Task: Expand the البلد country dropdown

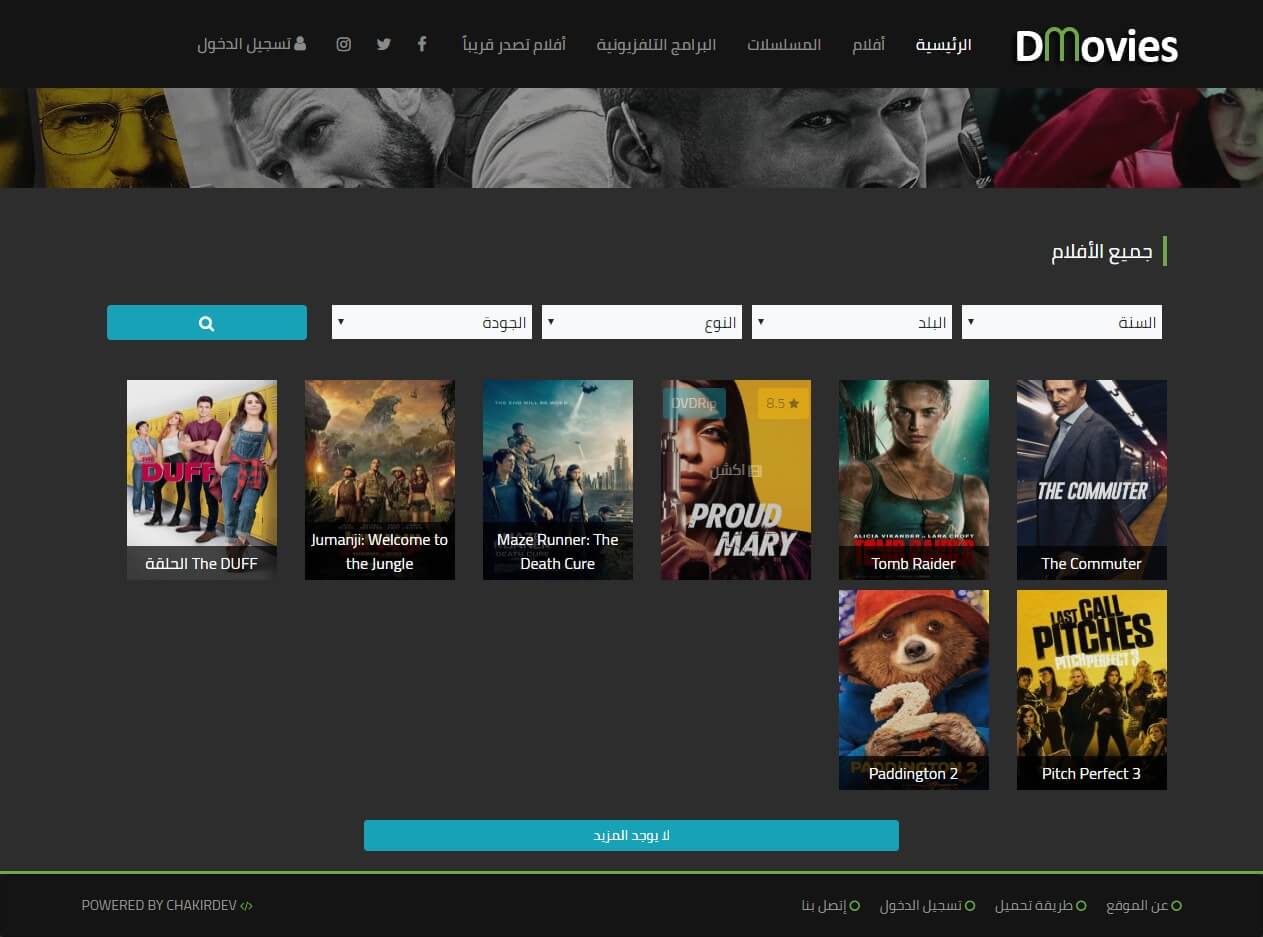Action: pos(851,323)
